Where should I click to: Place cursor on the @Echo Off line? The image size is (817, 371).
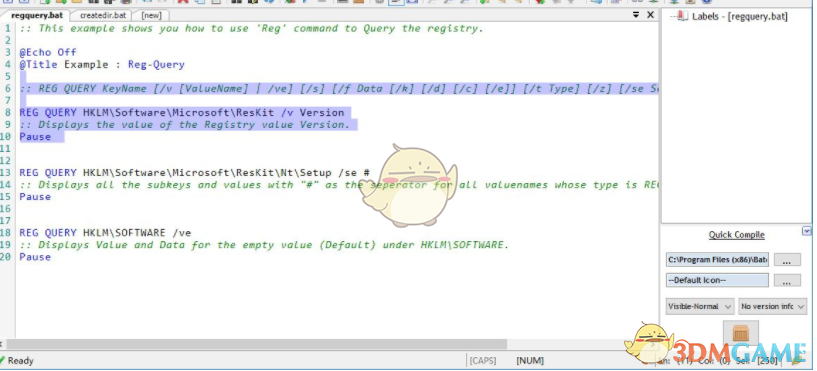pos(48,52)
